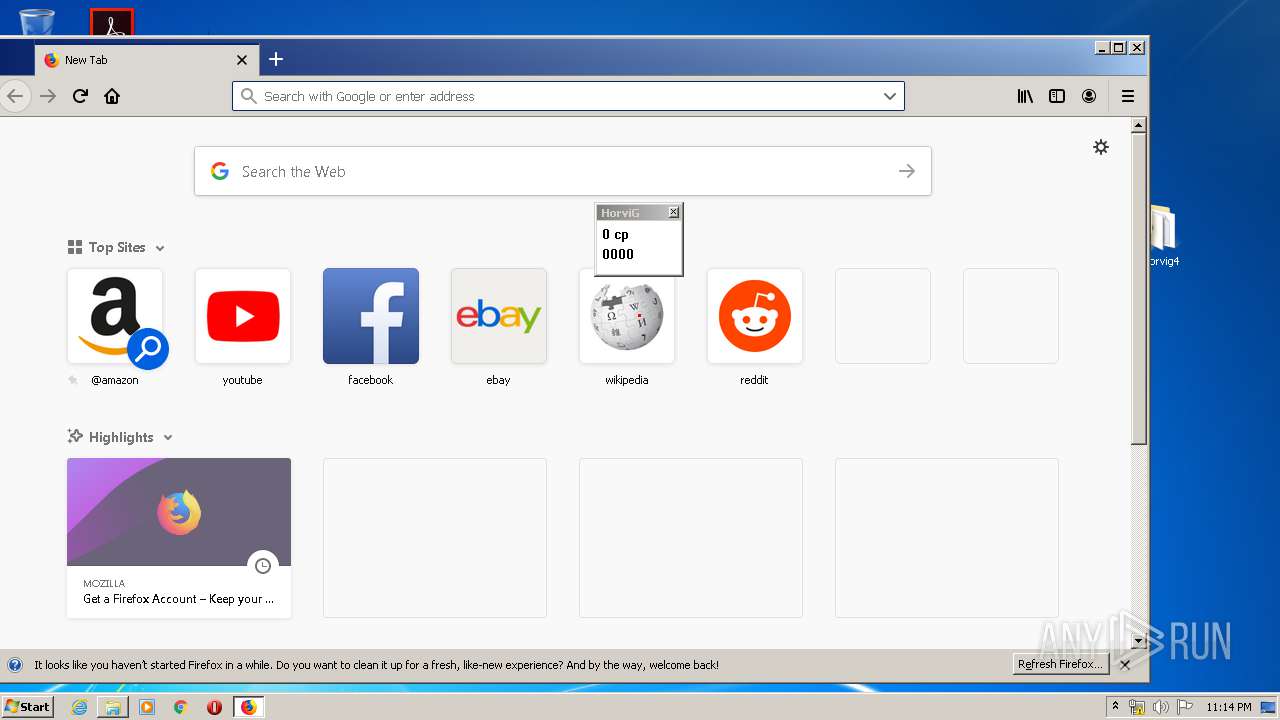Open the Firefox hamburger menu
The image size is (1280, 720).
tap(1128, 96)
